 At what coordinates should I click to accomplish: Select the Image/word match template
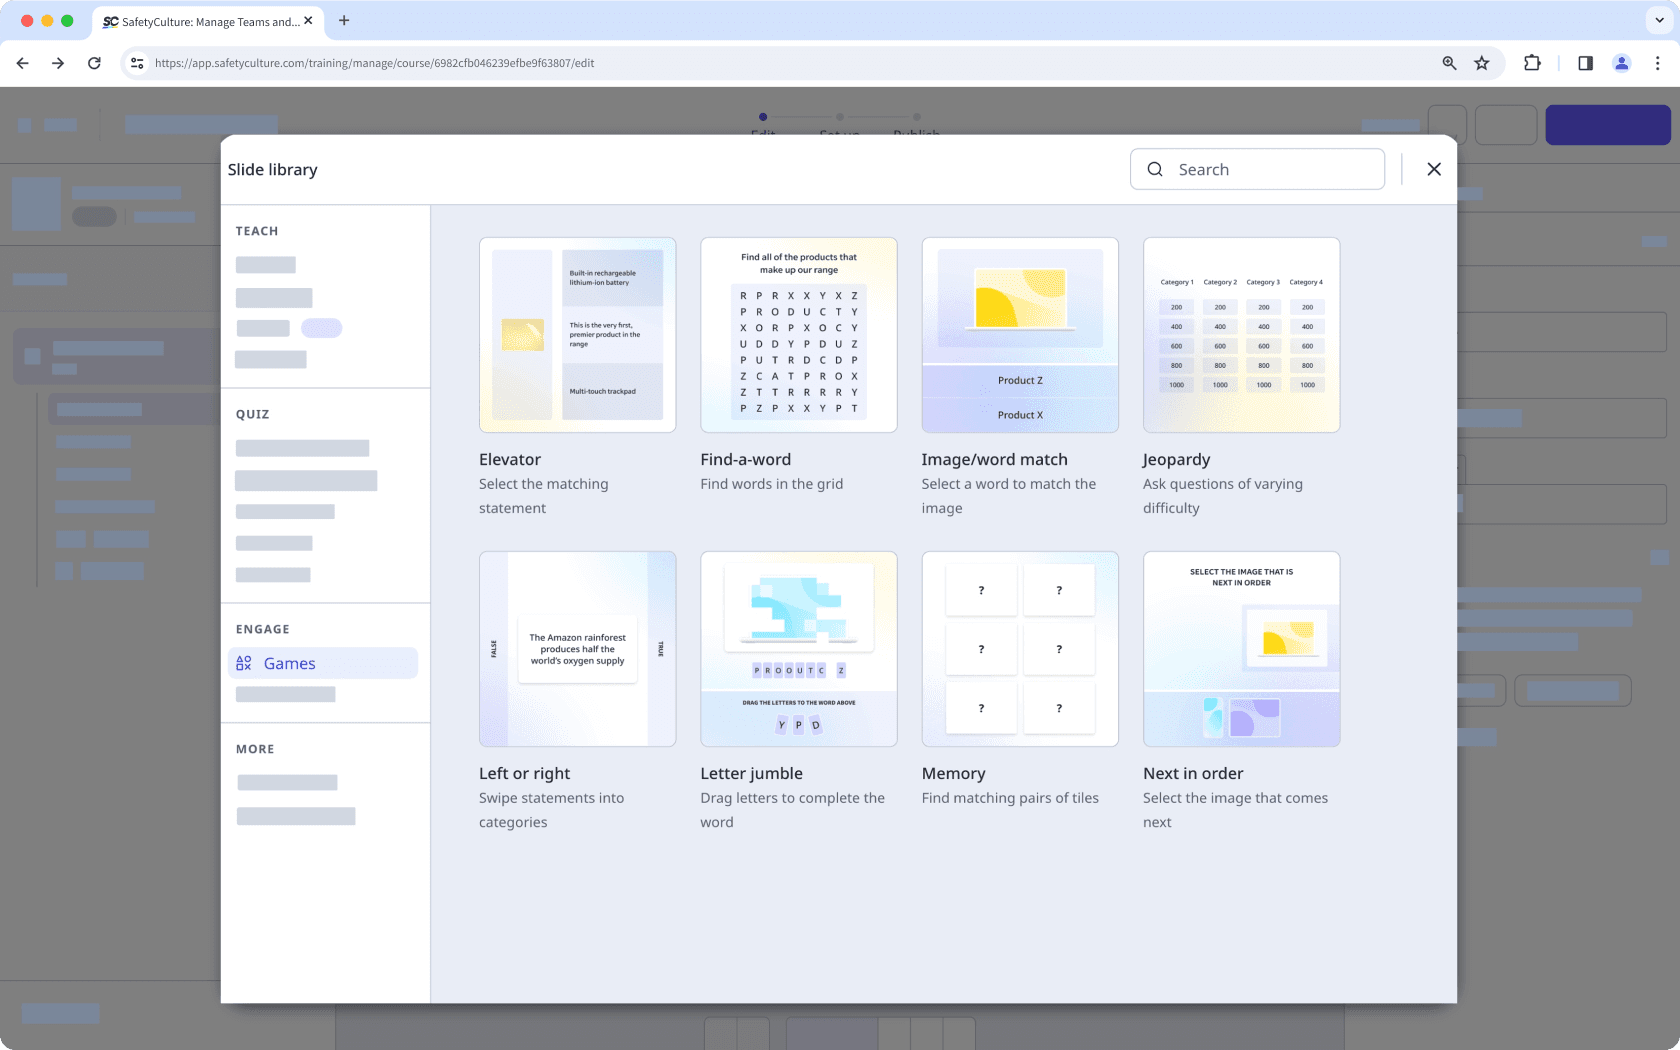(1019, 335)
